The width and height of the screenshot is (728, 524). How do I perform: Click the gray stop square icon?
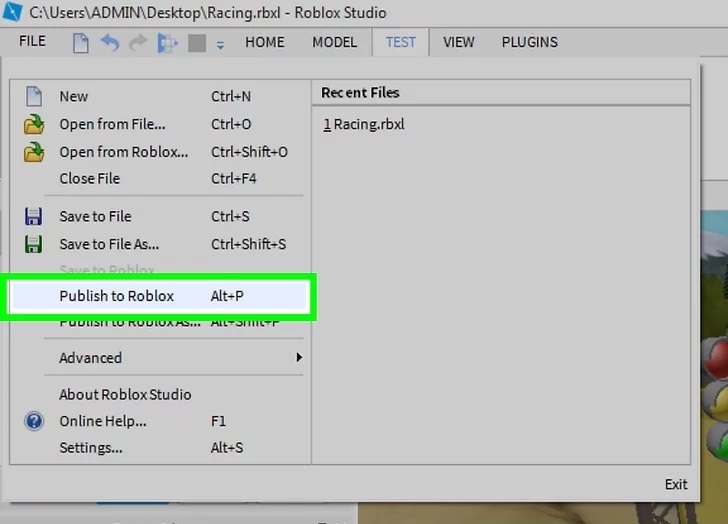tap(197, 43)
